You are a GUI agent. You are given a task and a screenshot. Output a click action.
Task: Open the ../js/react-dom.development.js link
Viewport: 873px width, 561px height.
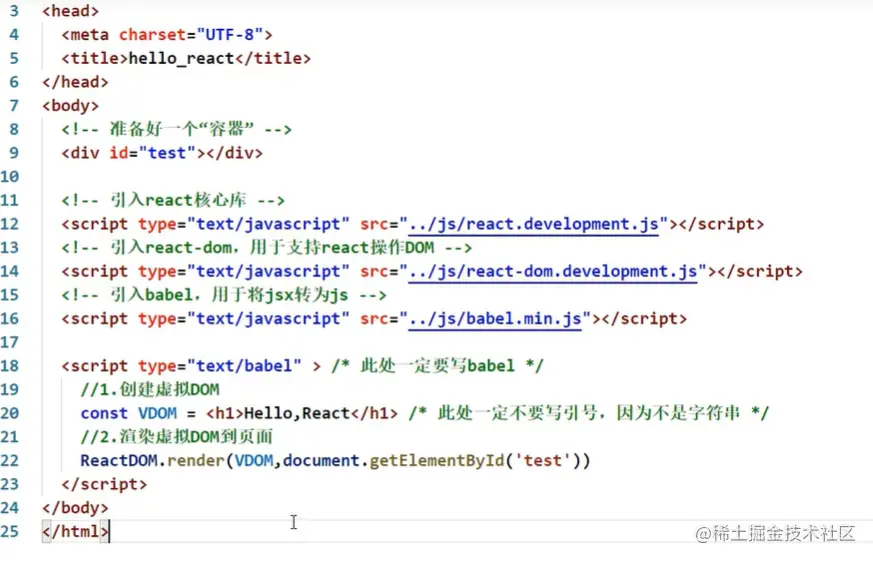(x=553, y=272)
